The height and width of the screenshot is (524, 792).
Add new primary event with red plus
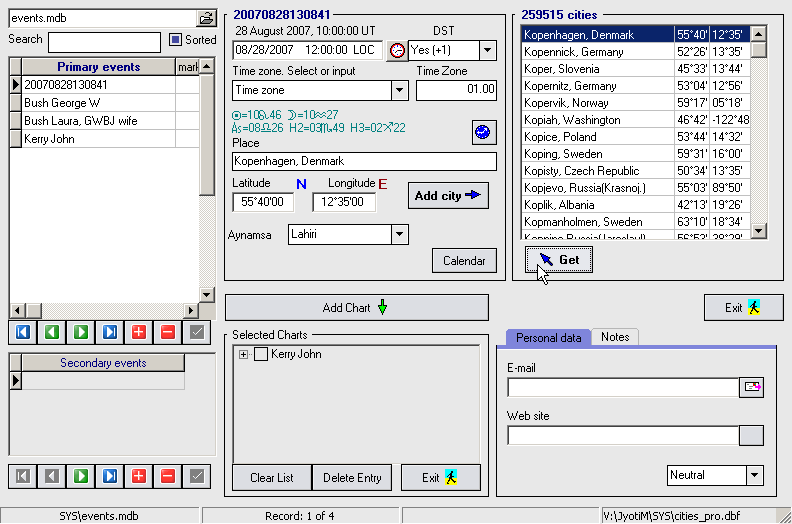(x=138, y=332)
